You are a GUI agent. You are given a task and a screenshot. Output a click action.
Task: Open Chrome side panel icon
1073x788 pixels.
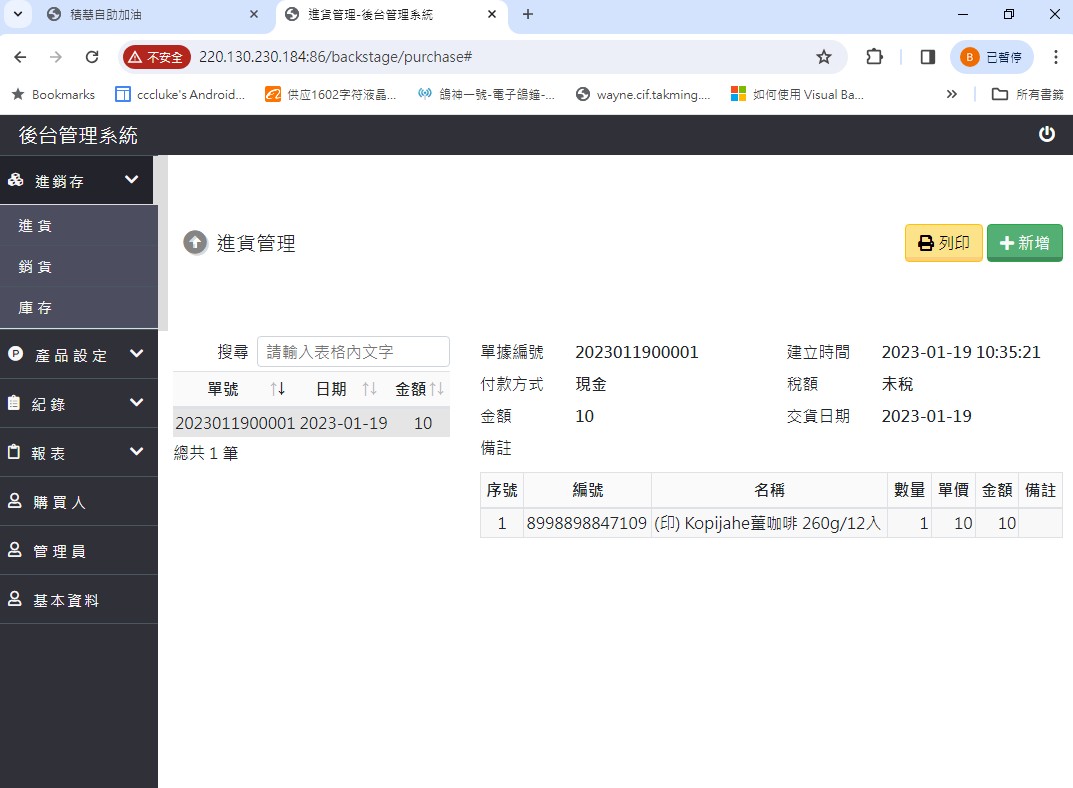(927, 57)
